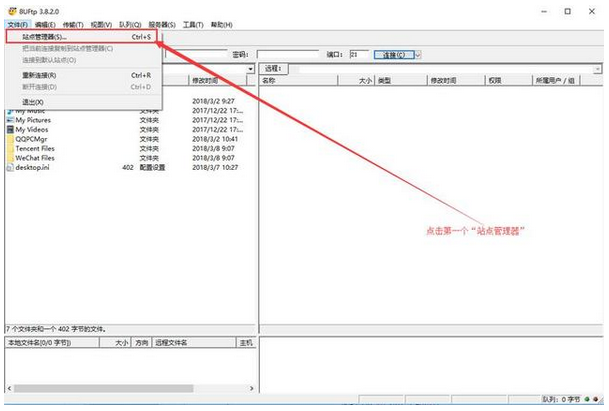Click the QQPCMgr folder icon
This screenshot has width=609, height=411.
tap(10, 139)
